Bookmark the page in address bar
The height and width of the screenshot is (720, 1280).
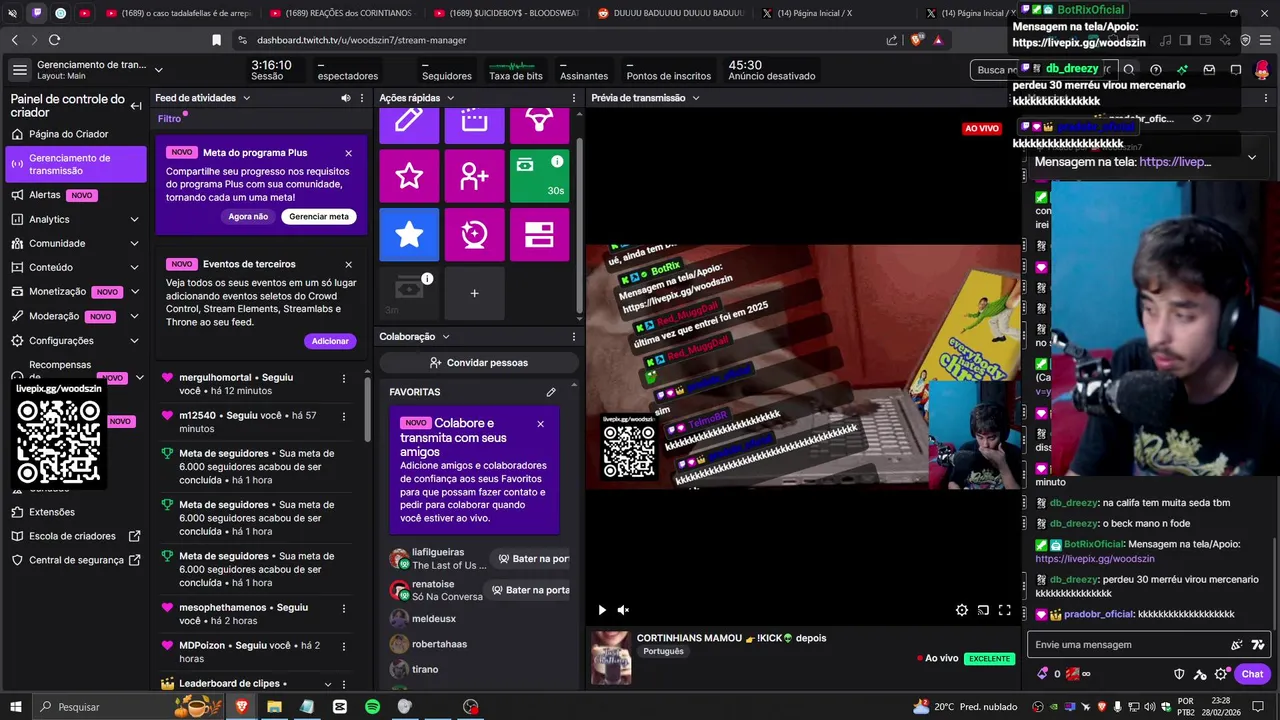(216, 40)
